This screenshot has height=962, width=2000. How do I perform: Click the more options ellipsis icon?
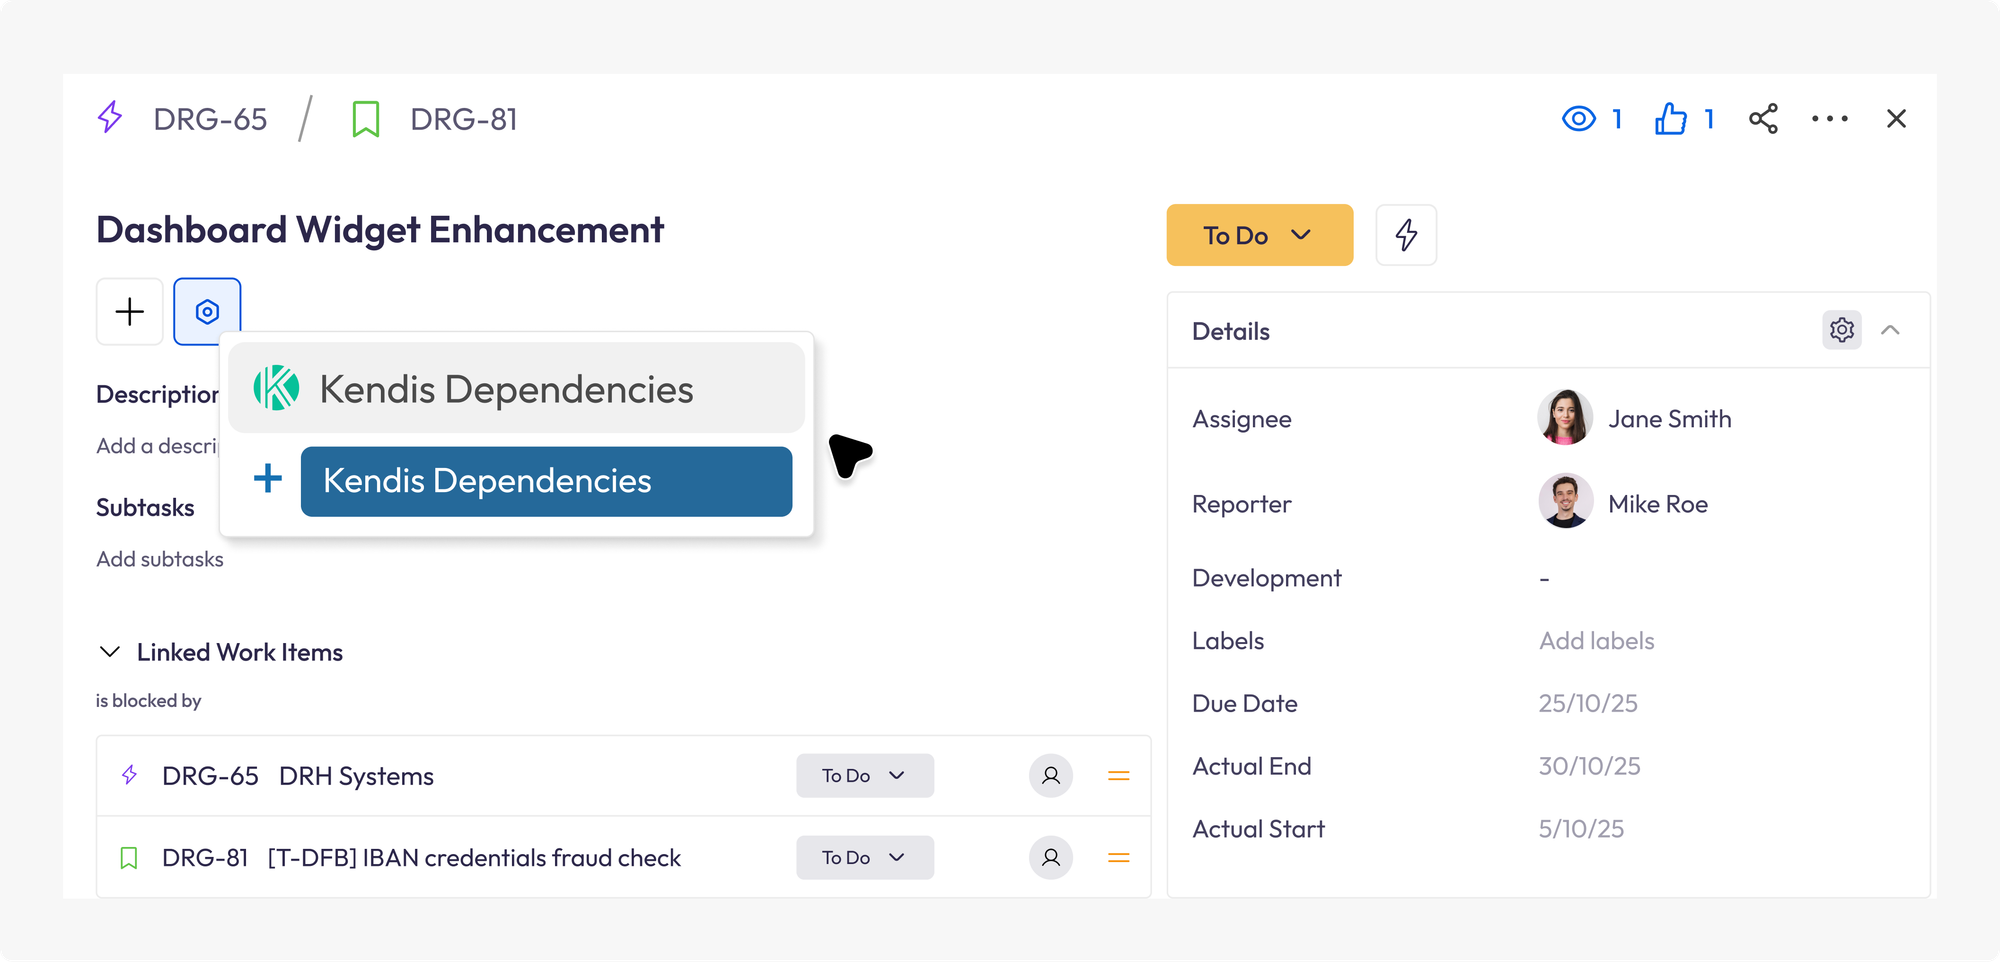point(1830,118)
